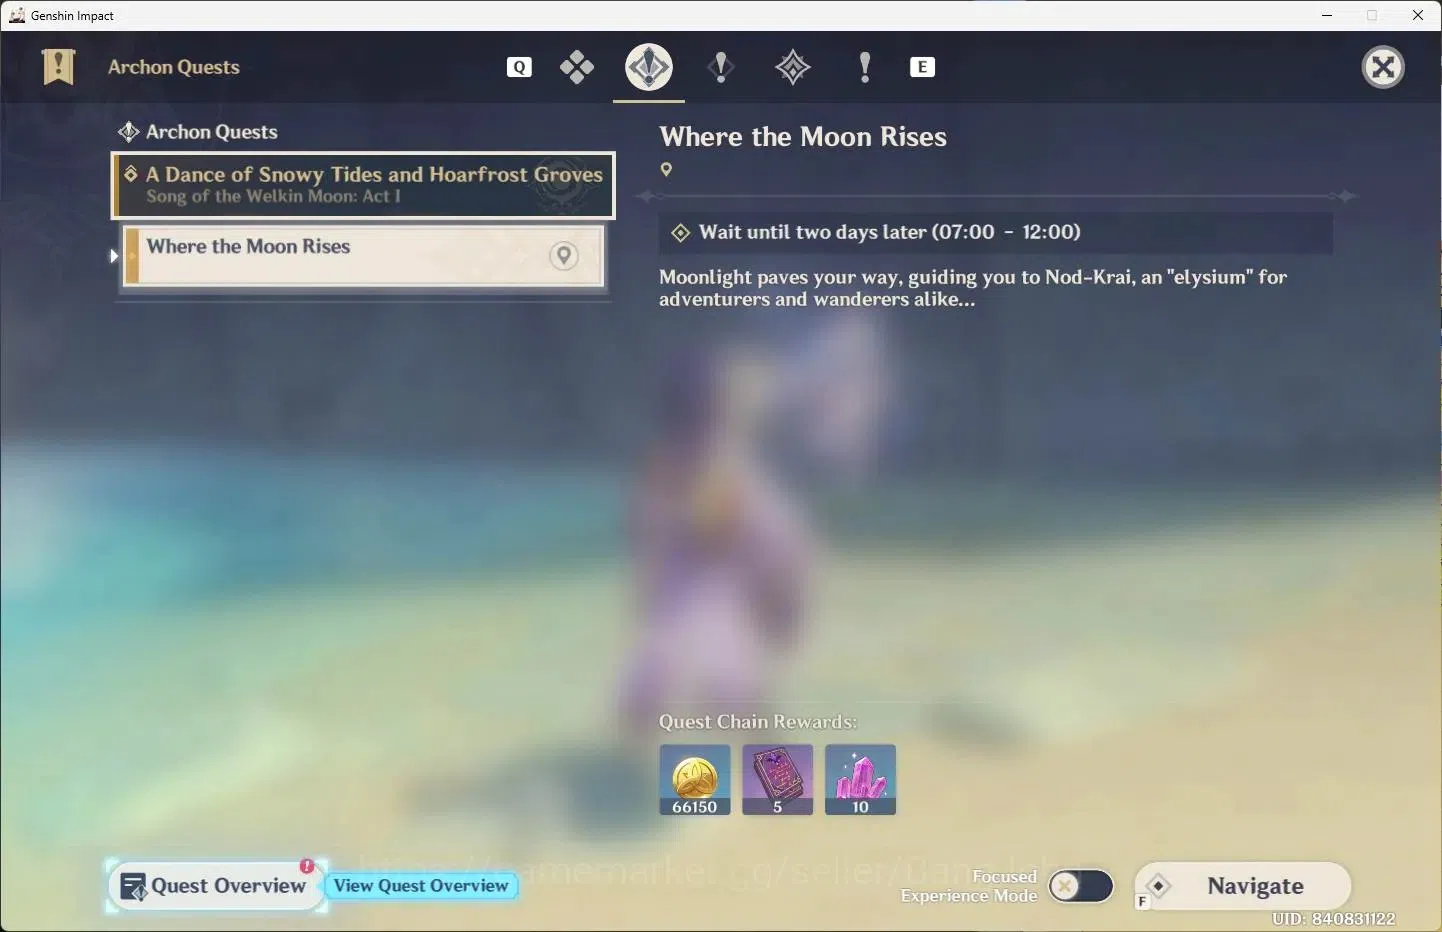This screenshot has width=1442, height=932.
Task: Open the Quest Overview button
Action: point(215,886)
